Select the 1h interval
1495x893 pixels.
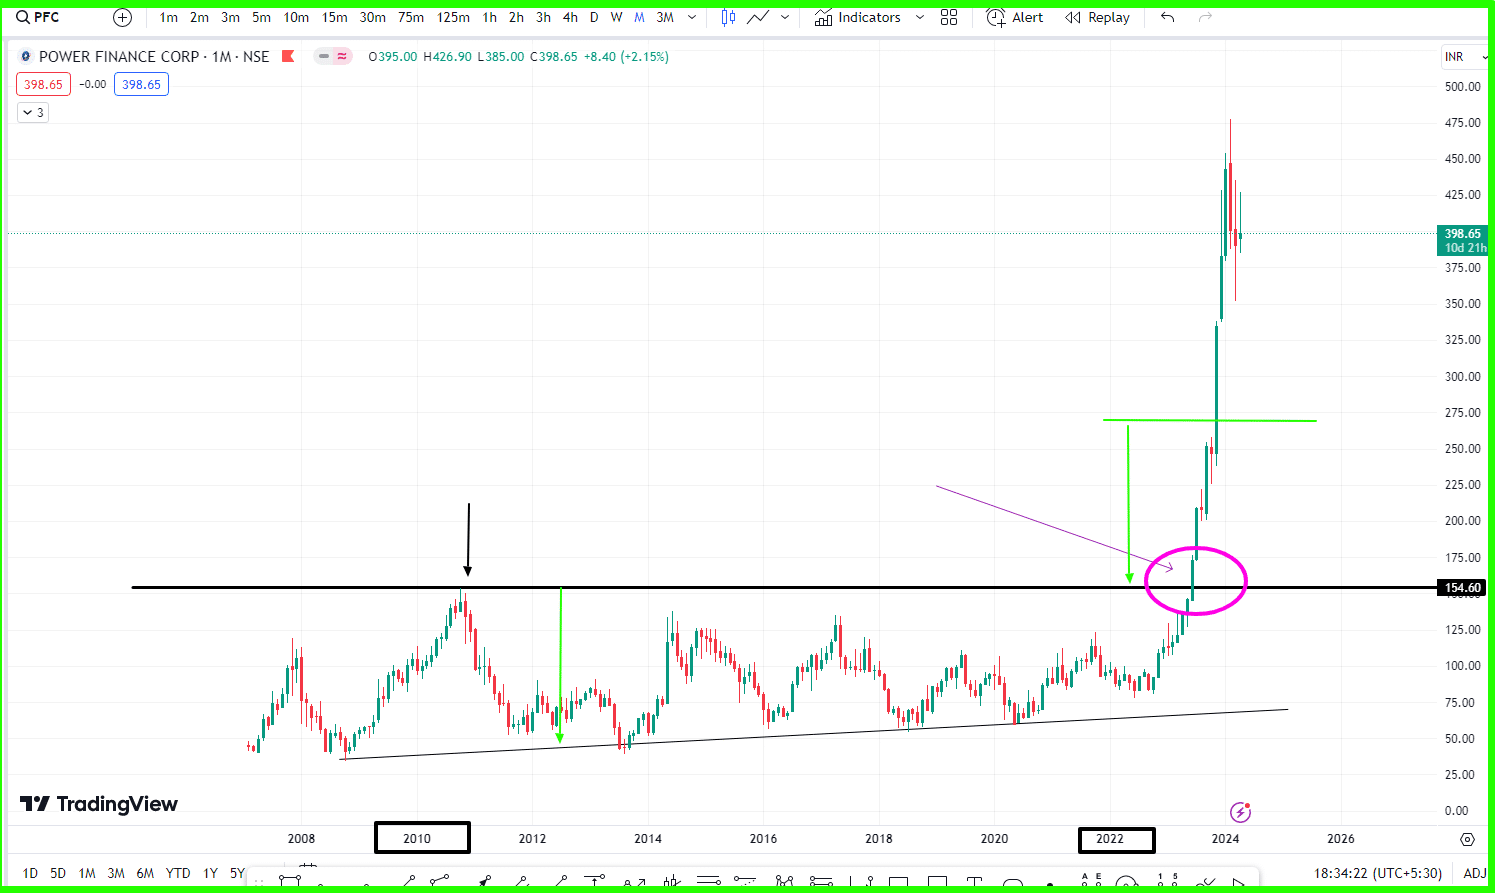click(489, 17)
